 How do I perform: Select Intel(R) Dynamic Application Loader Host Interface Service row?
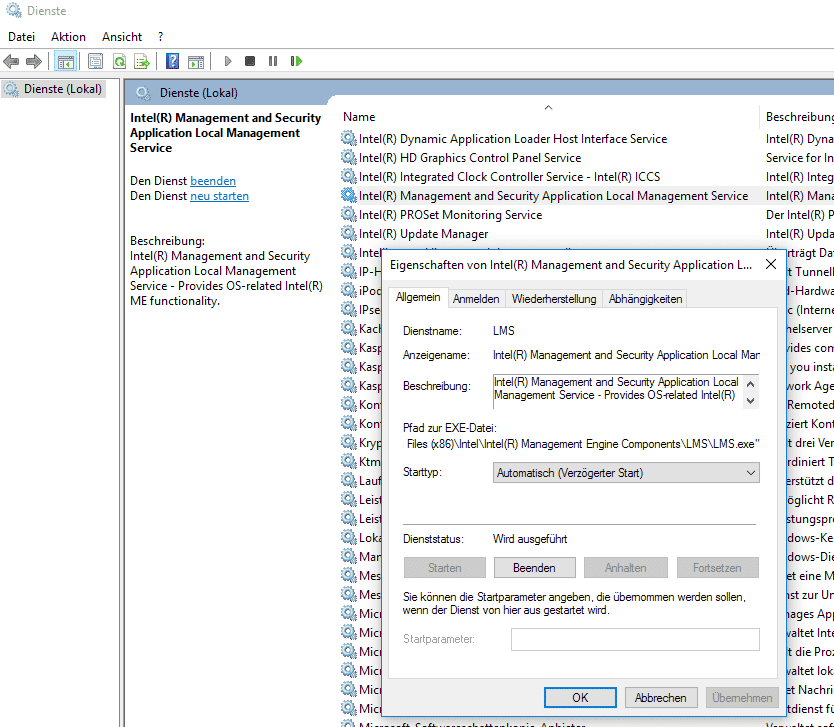point(513,139)
